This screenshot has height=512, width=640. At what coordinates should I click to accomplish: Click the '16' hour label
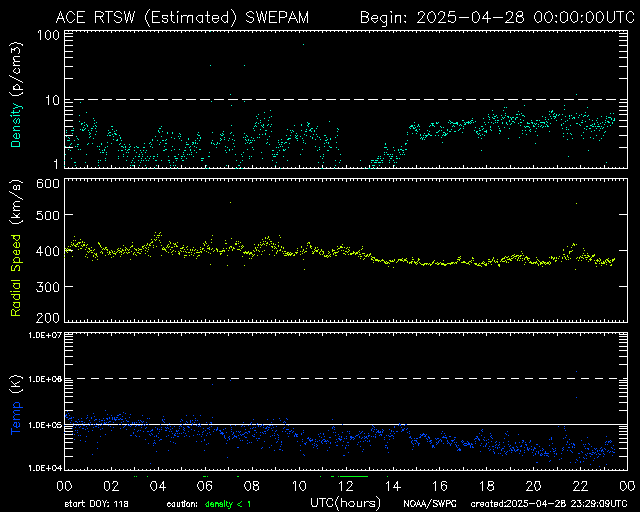click(x=440, y=486)
